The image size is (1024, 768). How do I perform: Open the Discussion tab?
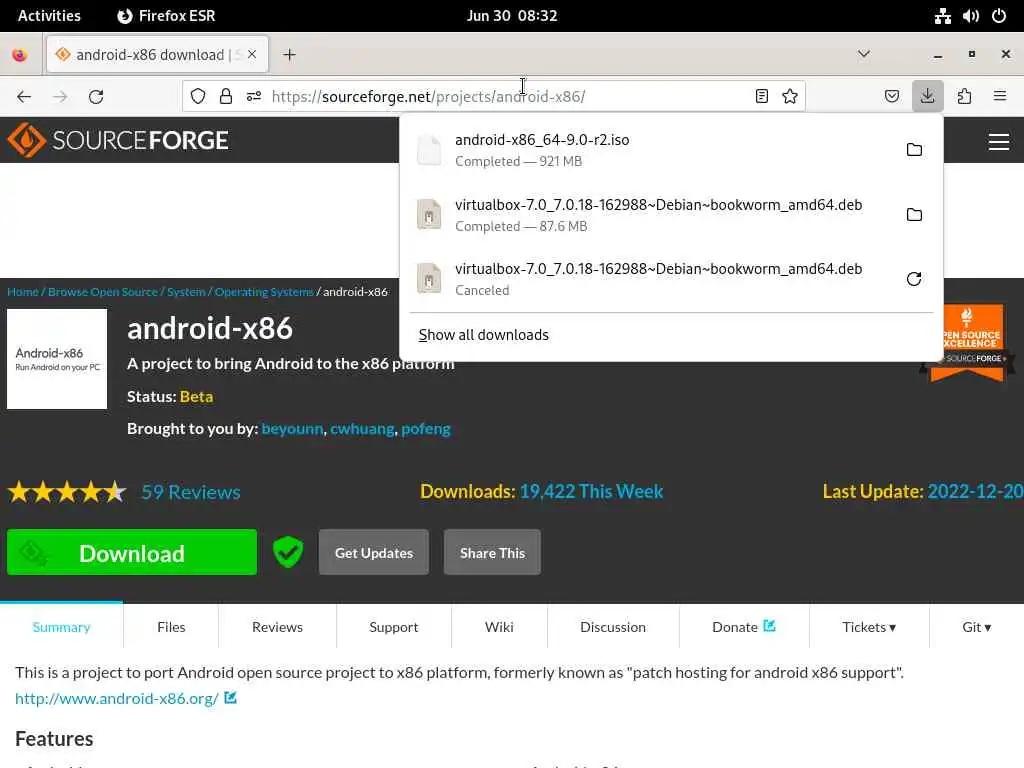pyautogui.click(x=613, y=627)
